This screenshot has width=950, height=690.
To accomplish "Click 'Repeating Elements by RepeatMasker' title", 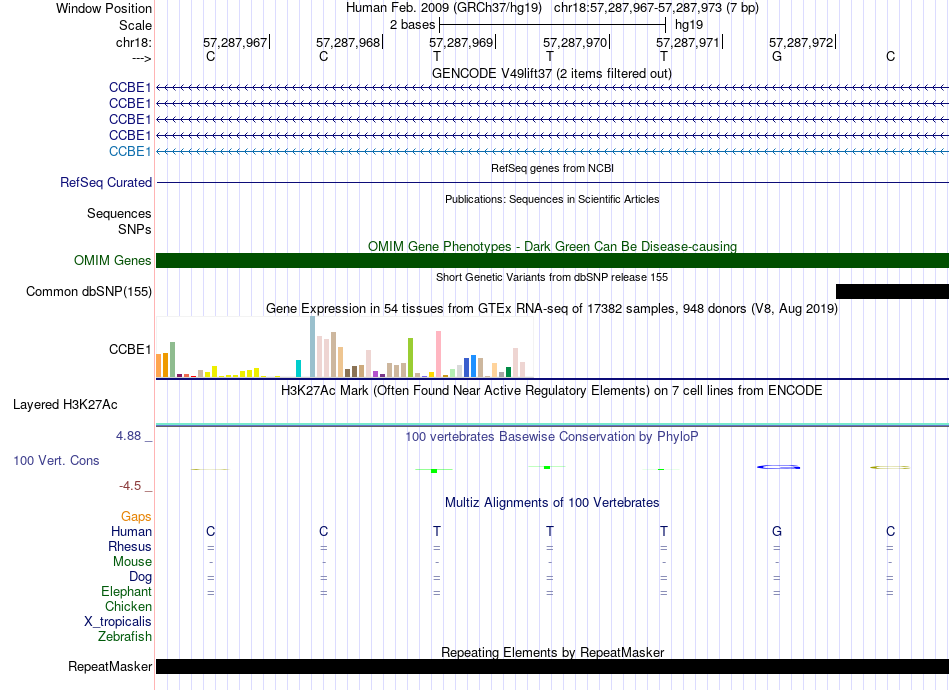I will click(553, 652).
